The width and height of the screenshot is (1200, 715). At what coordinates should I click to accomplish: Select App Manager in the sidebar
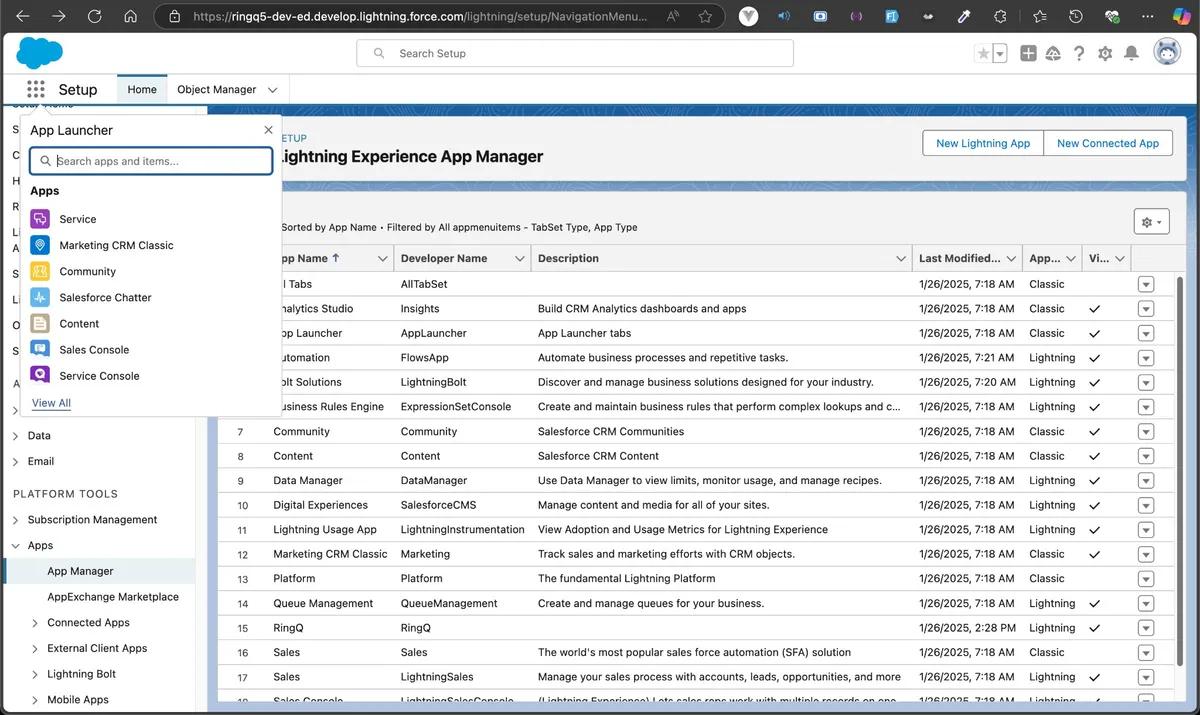(80, 571)
